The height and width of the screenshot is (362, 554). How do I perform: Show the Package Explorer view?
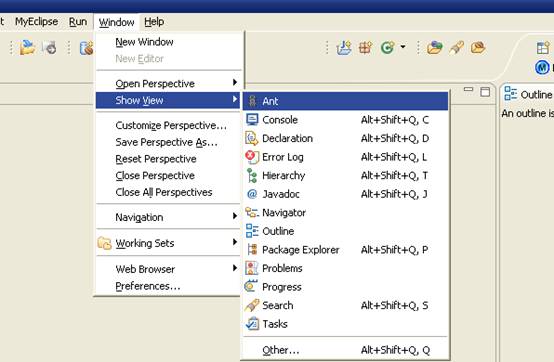(x=345, y=250)
